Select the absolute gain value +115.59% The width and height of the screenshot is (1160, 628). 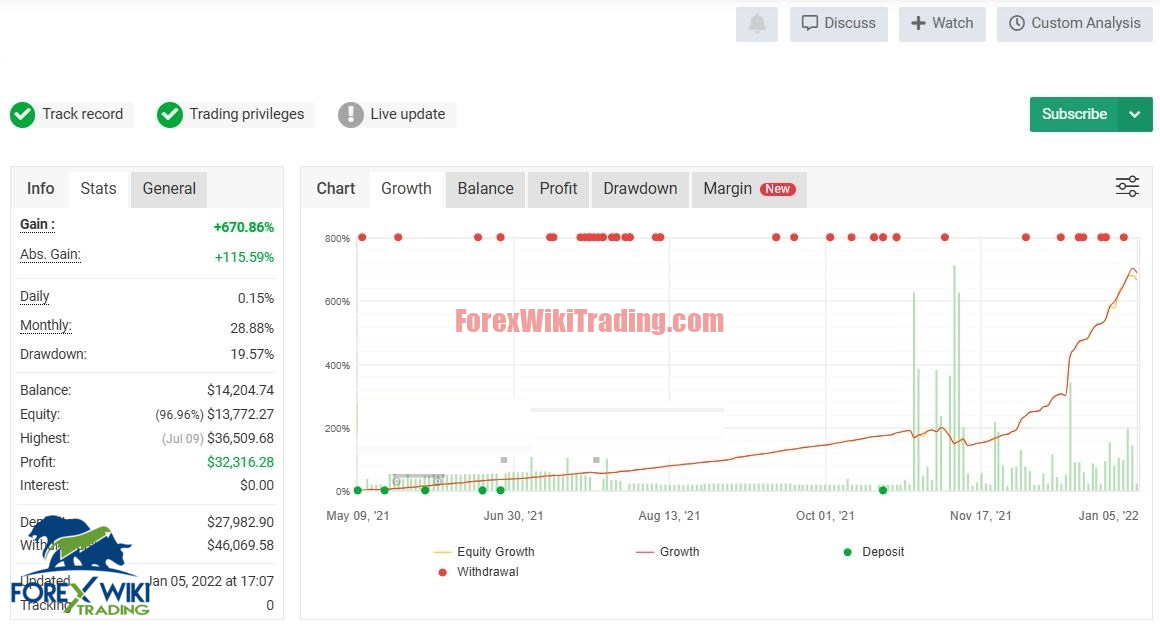coord(244,257)
